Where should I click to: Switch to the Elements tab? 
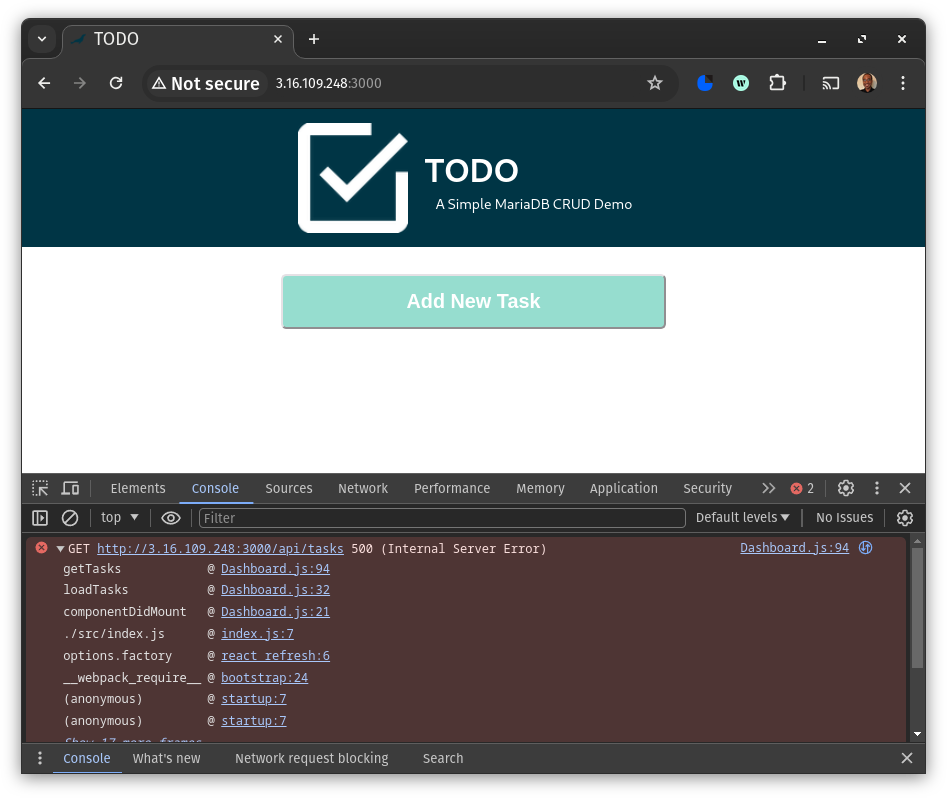138,488
